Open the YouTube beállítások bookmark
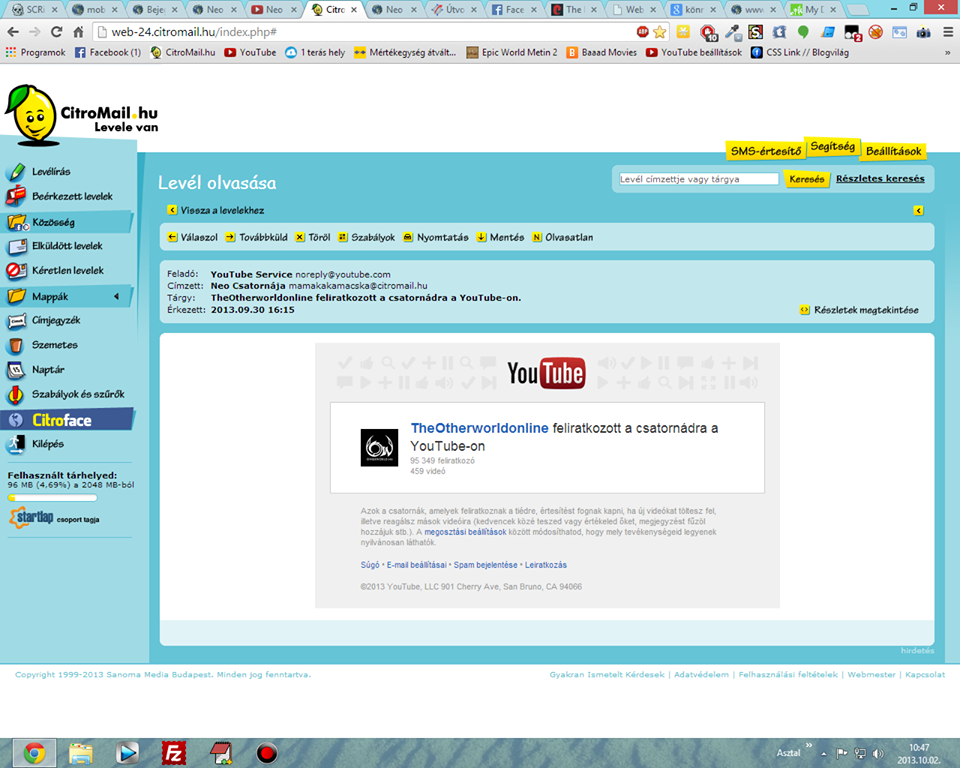Screen dimensions: 960x768 click(x=694, y=53)
